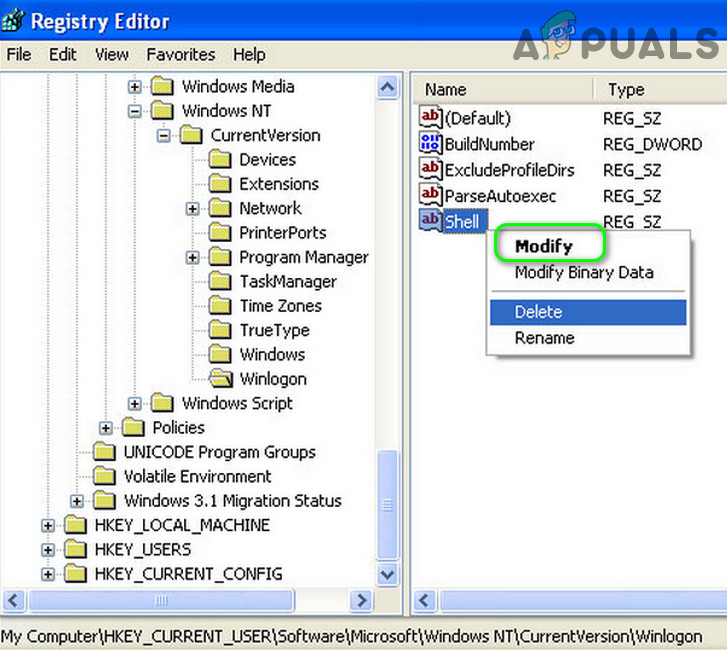Click the Registry Editor title bar icon
The width and height of the screenshot is (727, 650).
[12, 20]
